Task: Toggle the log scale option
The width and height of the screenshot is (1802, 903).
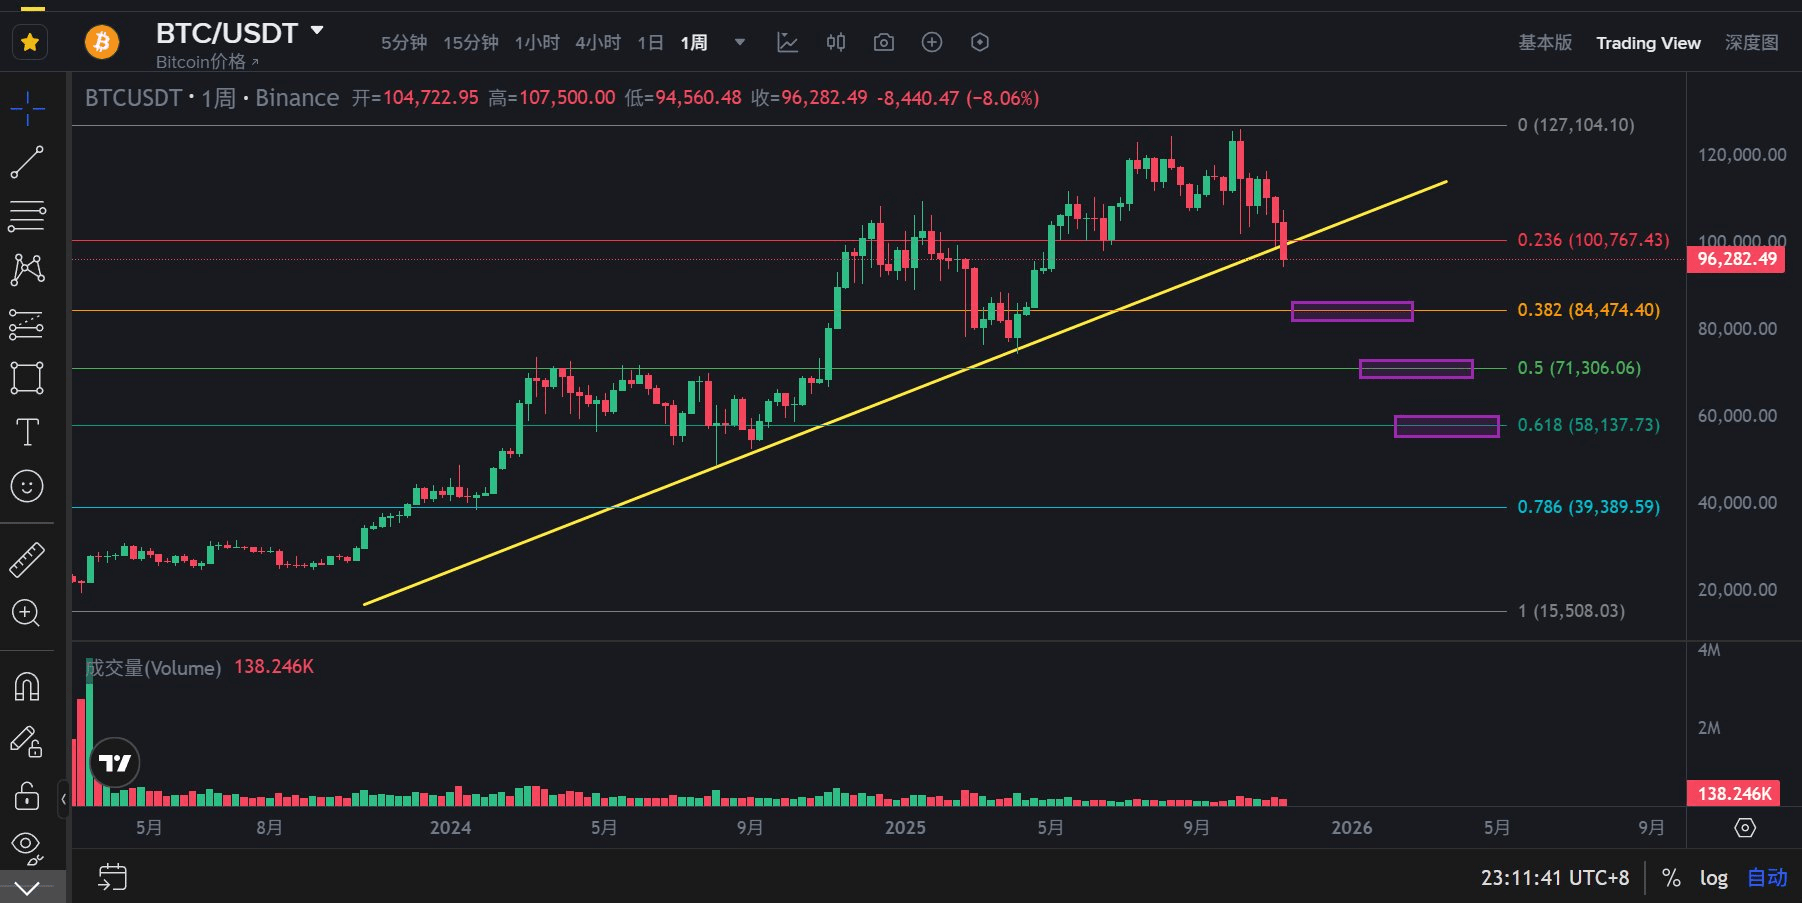Action: click(x=1713, y=878)
